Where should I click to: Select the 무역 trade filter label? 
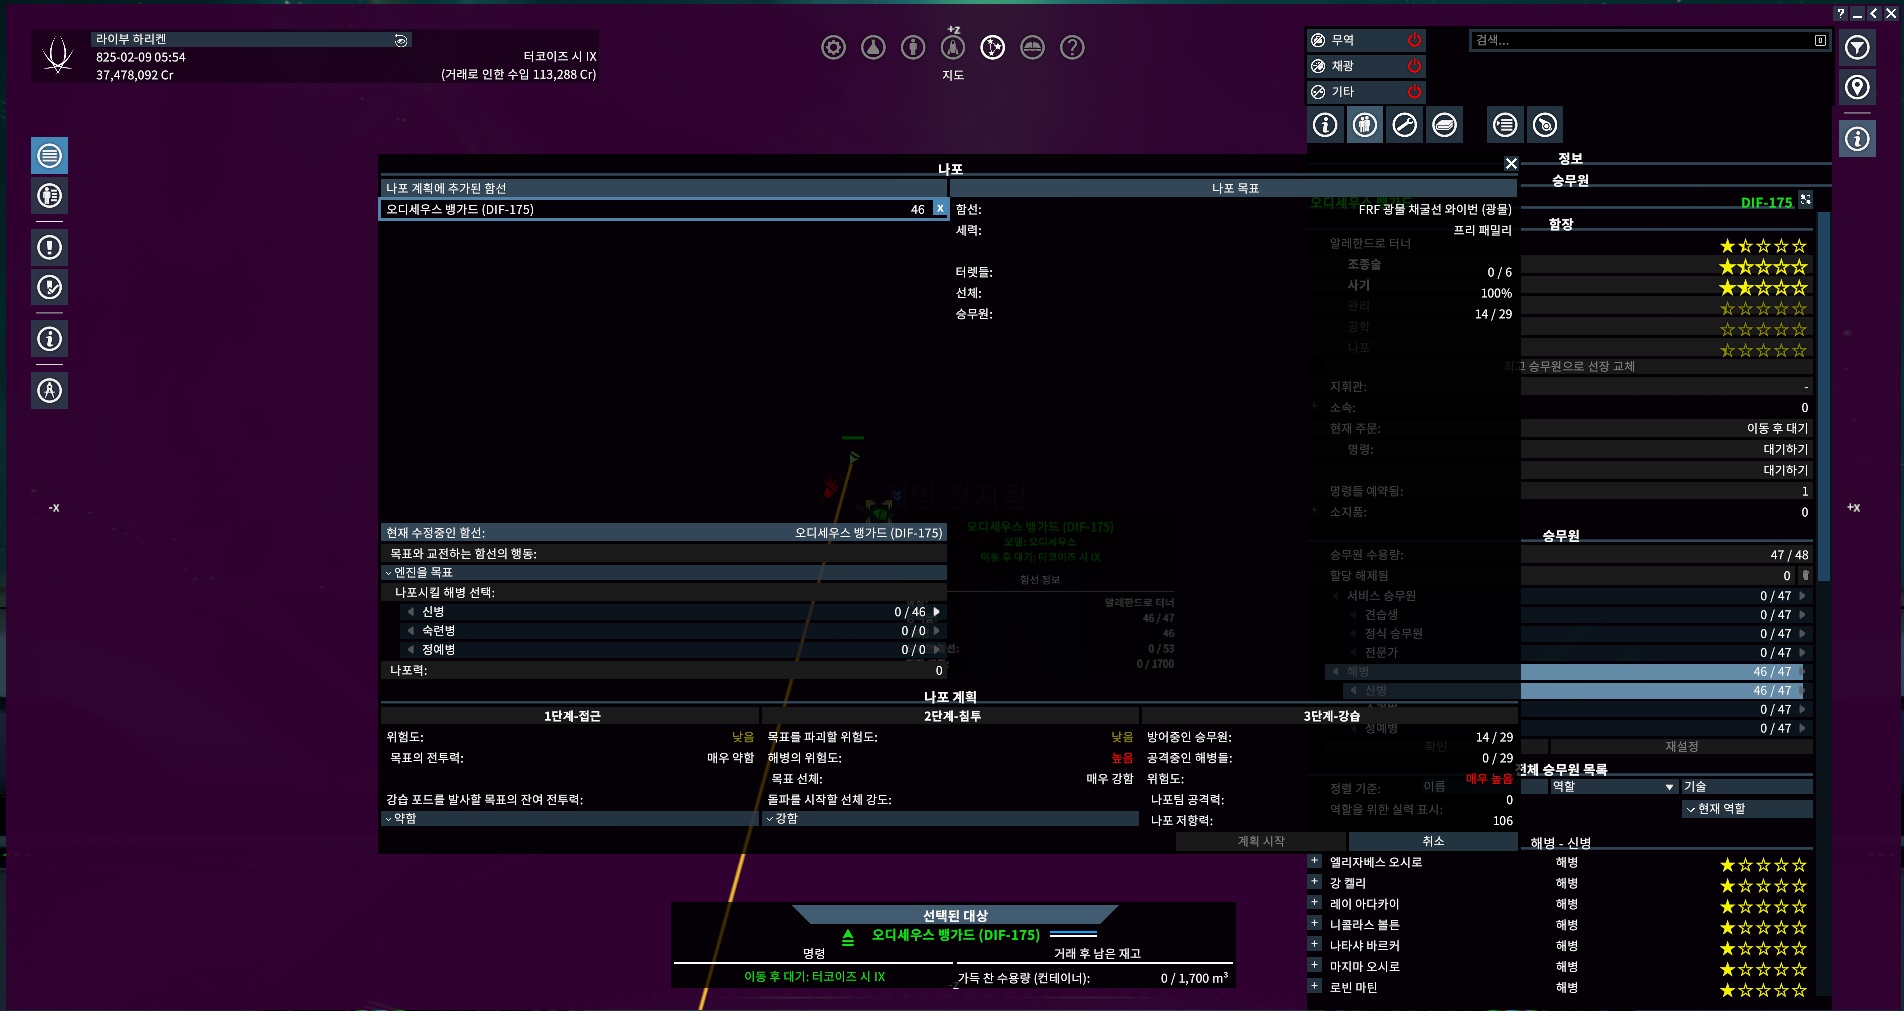tap(1343, 40)
